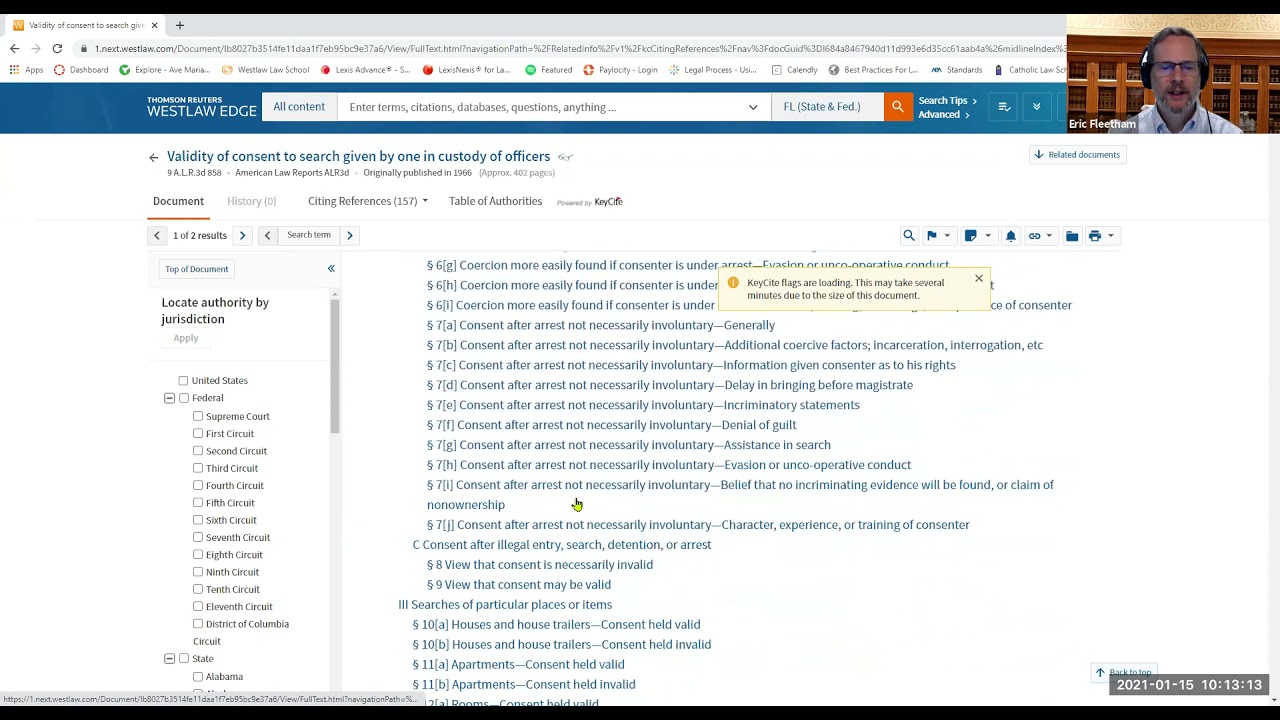This screenshot has width=1280, height=720.
Task: Go to previous result arrow
Action: point(157,235)
